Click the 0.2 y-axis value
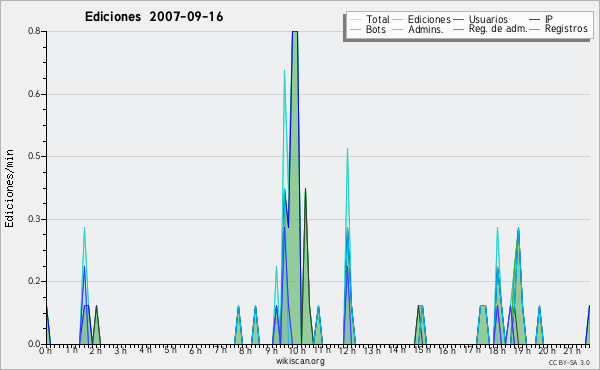The height and width of the screenshot is (370, 600). pyautogui.click(x=34, y=281)
